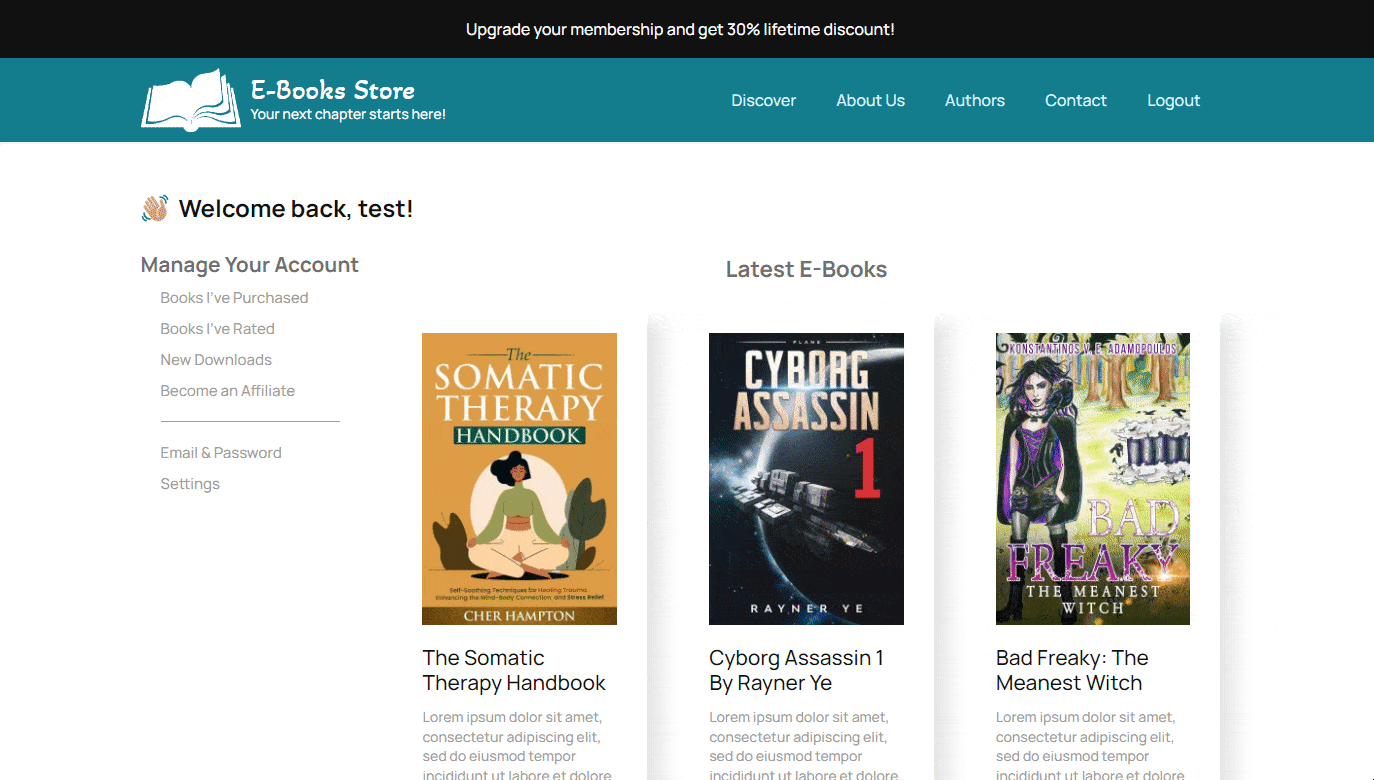Click the waving hand emoji icon
Image resolution: width=1374 pixels, height=780 pixels.
pyautogui.click(x=155, y=208)
